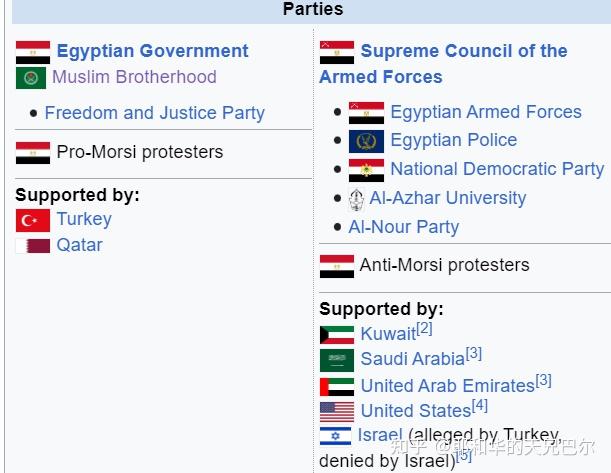The height and width of the screenshot is (473, 611).
Task: Click the Al-Azhar University logo icon
Action: click(356, 199)
